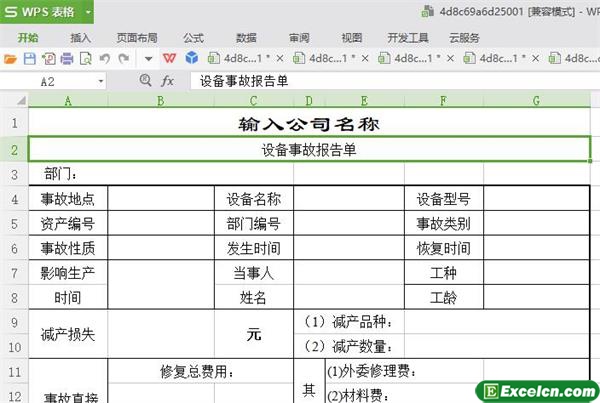Select the 恢复时间 cell
This screenshot has width=600, height=403.
(443, 248)
